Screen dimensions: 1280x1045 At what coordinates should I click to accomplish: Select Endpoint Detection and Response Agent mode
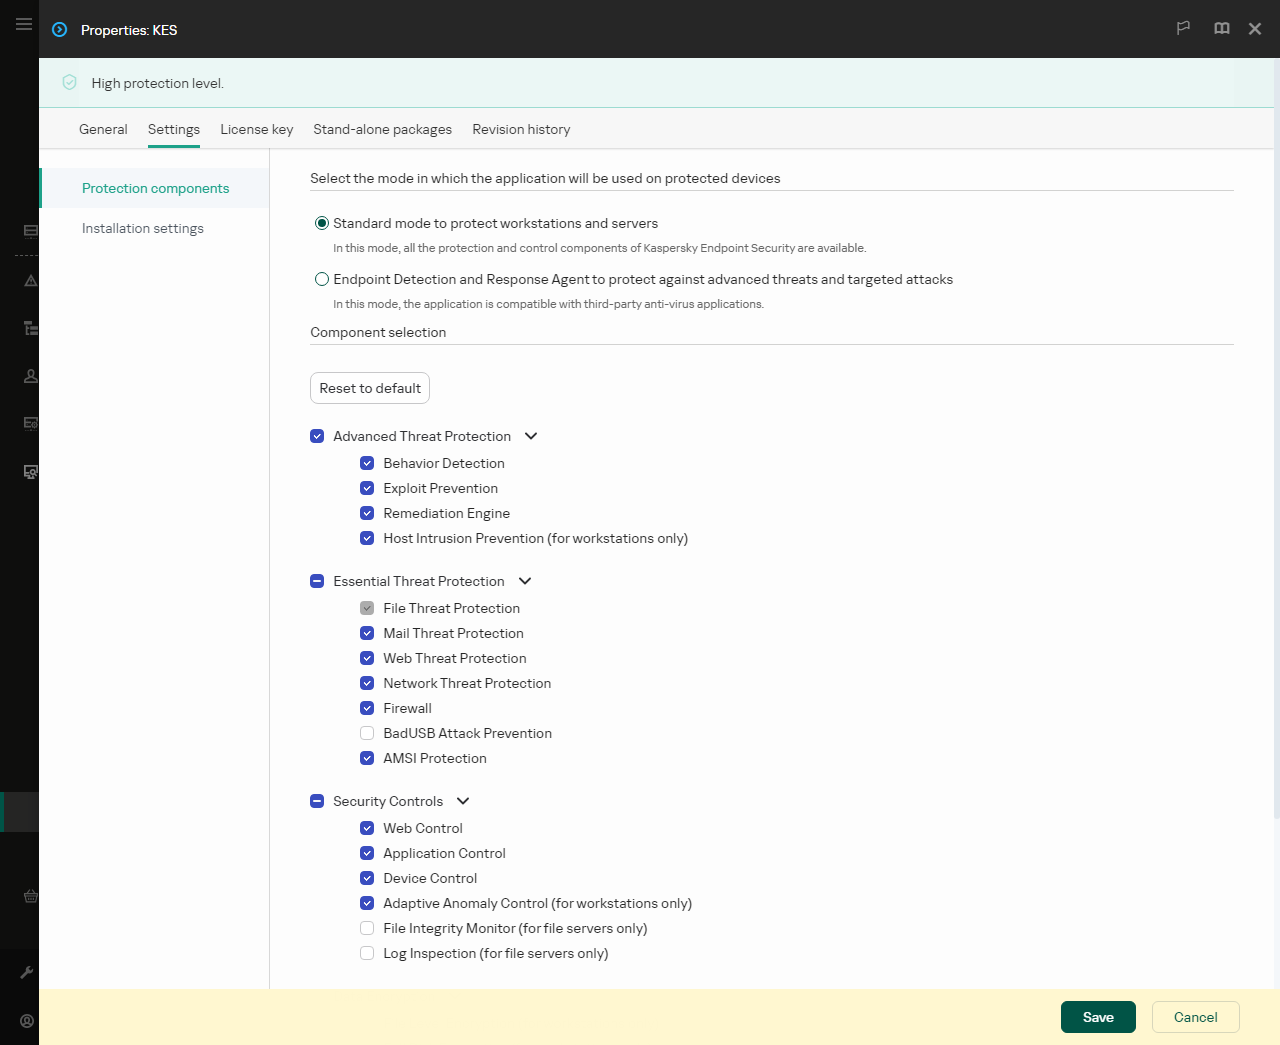pos(322,279)
